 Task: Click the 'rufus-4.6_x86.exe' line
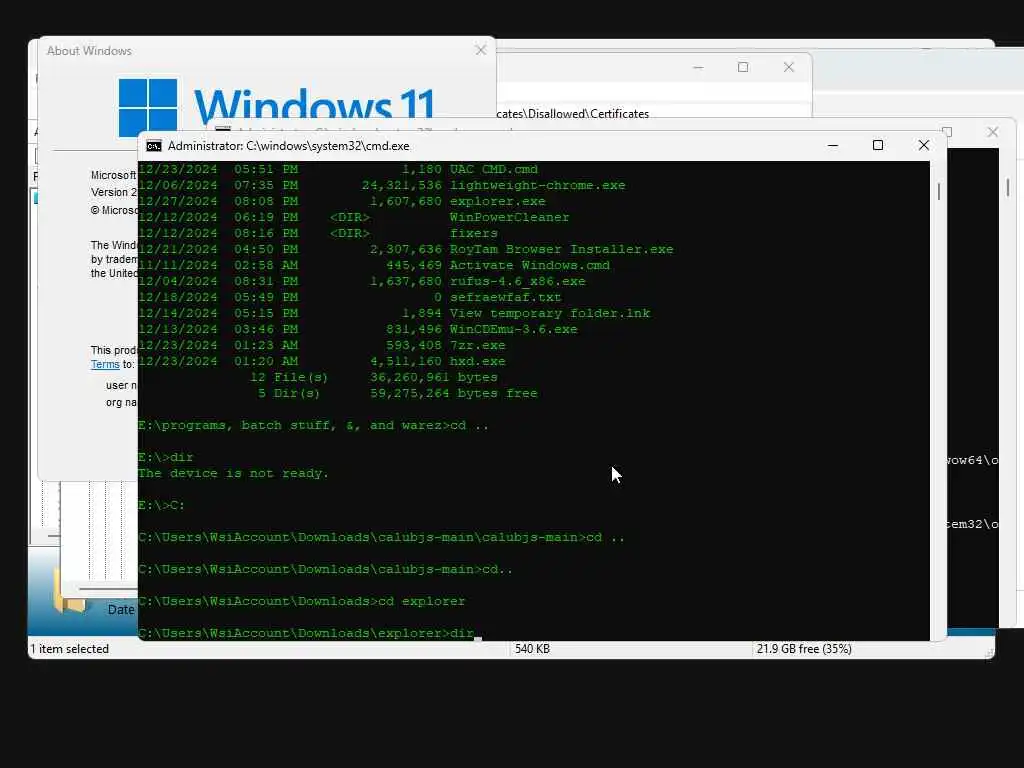click(362, 281)
